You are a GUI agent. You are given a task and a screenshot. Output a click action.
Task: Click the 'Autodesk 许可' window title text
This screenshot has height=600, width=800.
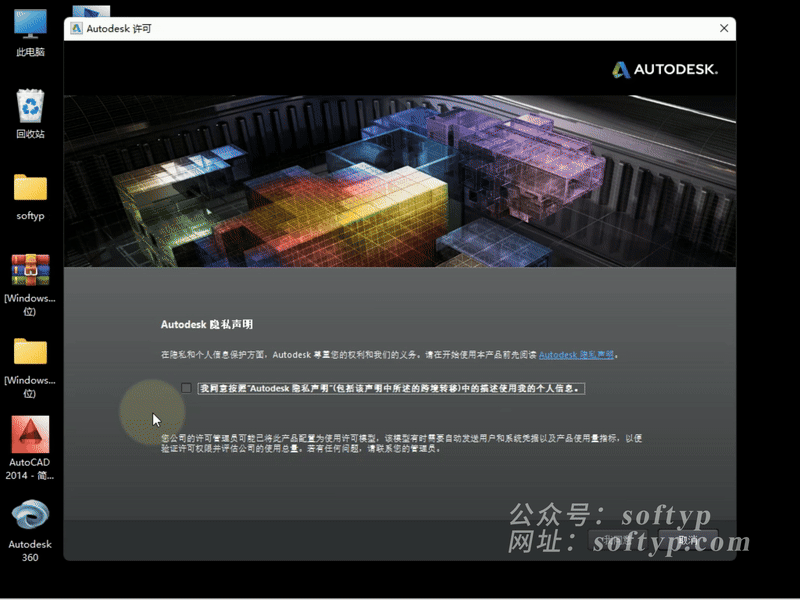coord(119,29)
